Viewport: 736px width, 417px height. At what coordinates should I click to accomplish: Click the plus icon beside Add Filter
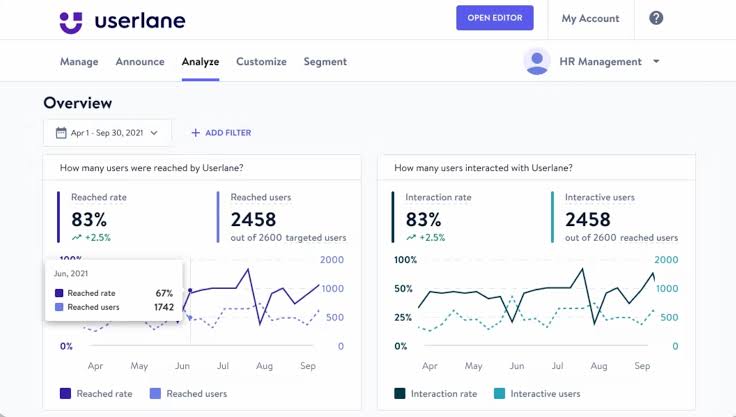click(195, 133)
